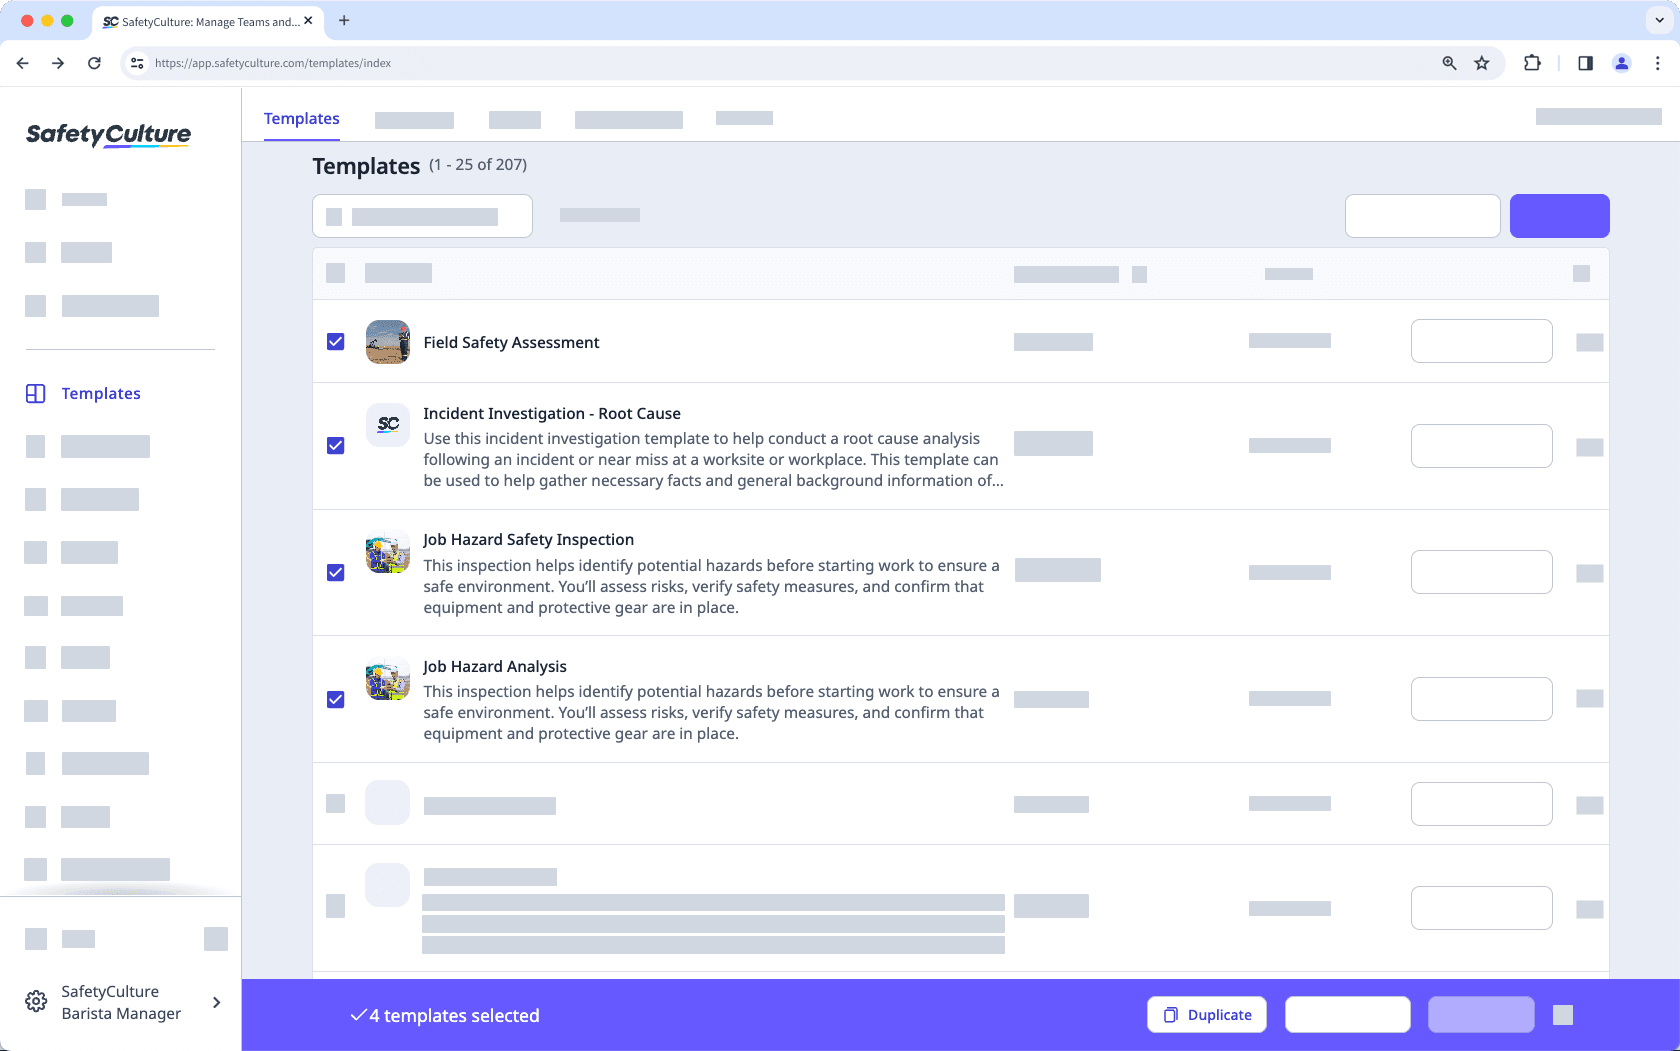Uncheck the Field Safety Assessment checkbox
Image resolution: width=1680 pixels, height=1051 pixels.
point(335,341)
